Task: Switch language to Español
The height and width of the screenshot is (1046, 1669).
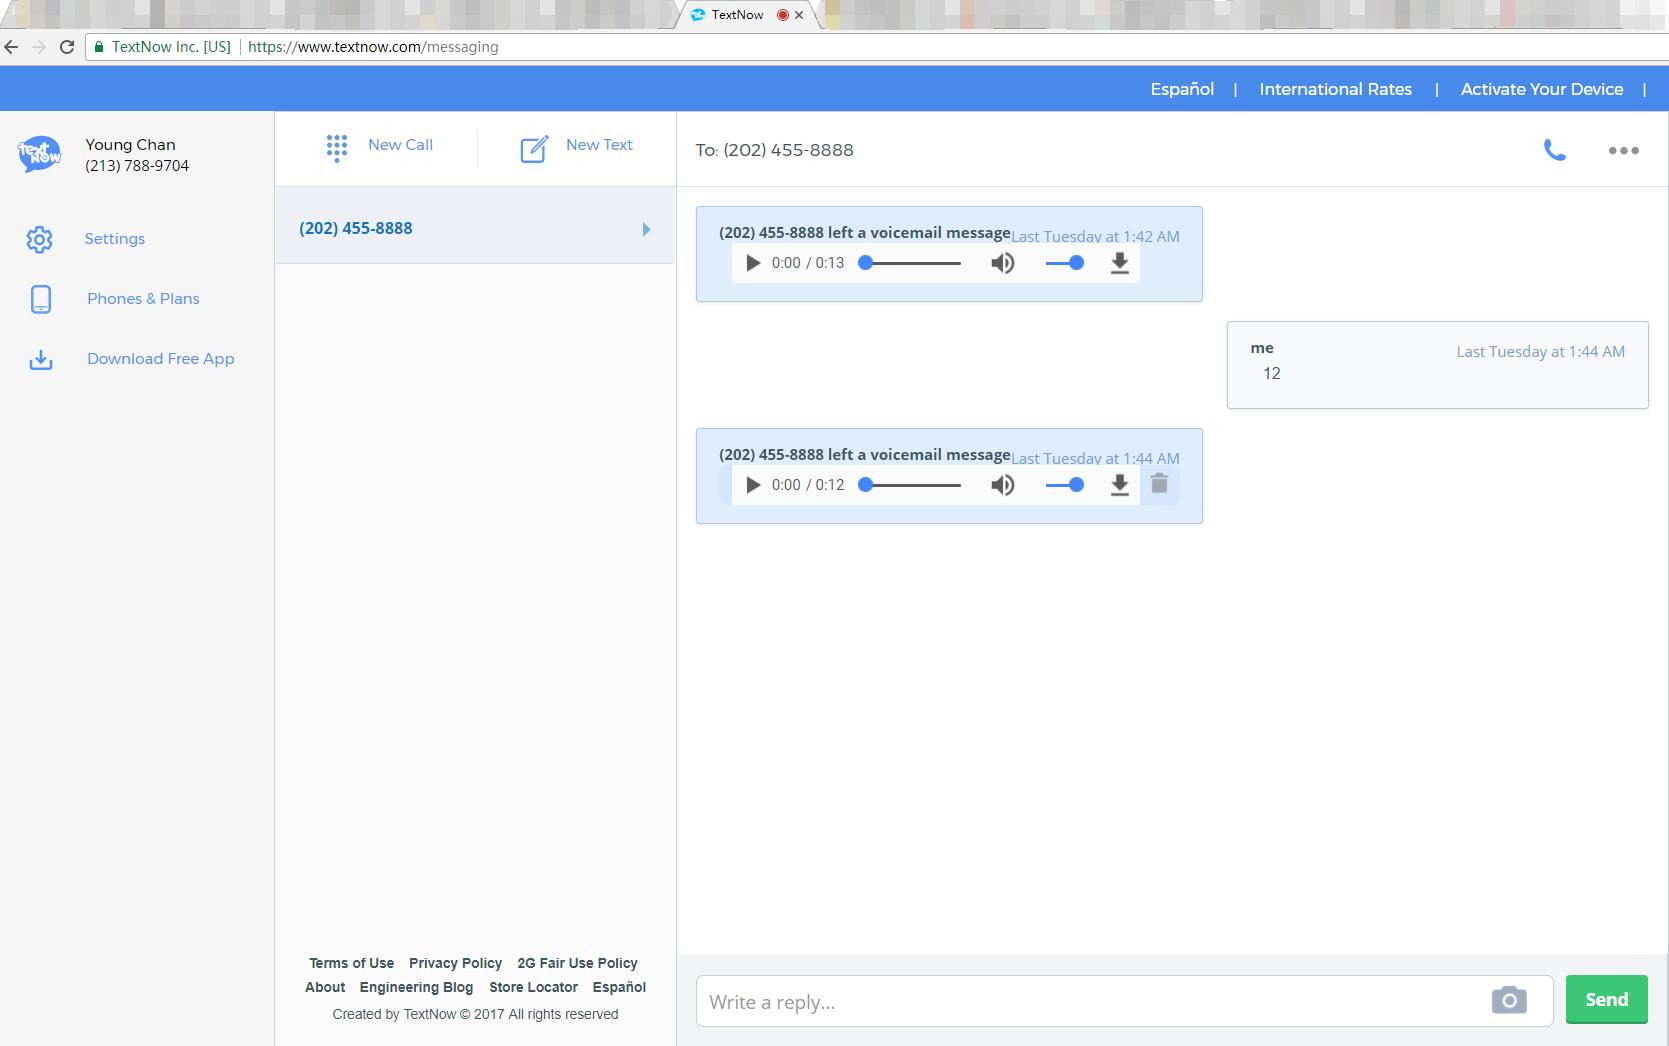Action: click(1181, 89)
